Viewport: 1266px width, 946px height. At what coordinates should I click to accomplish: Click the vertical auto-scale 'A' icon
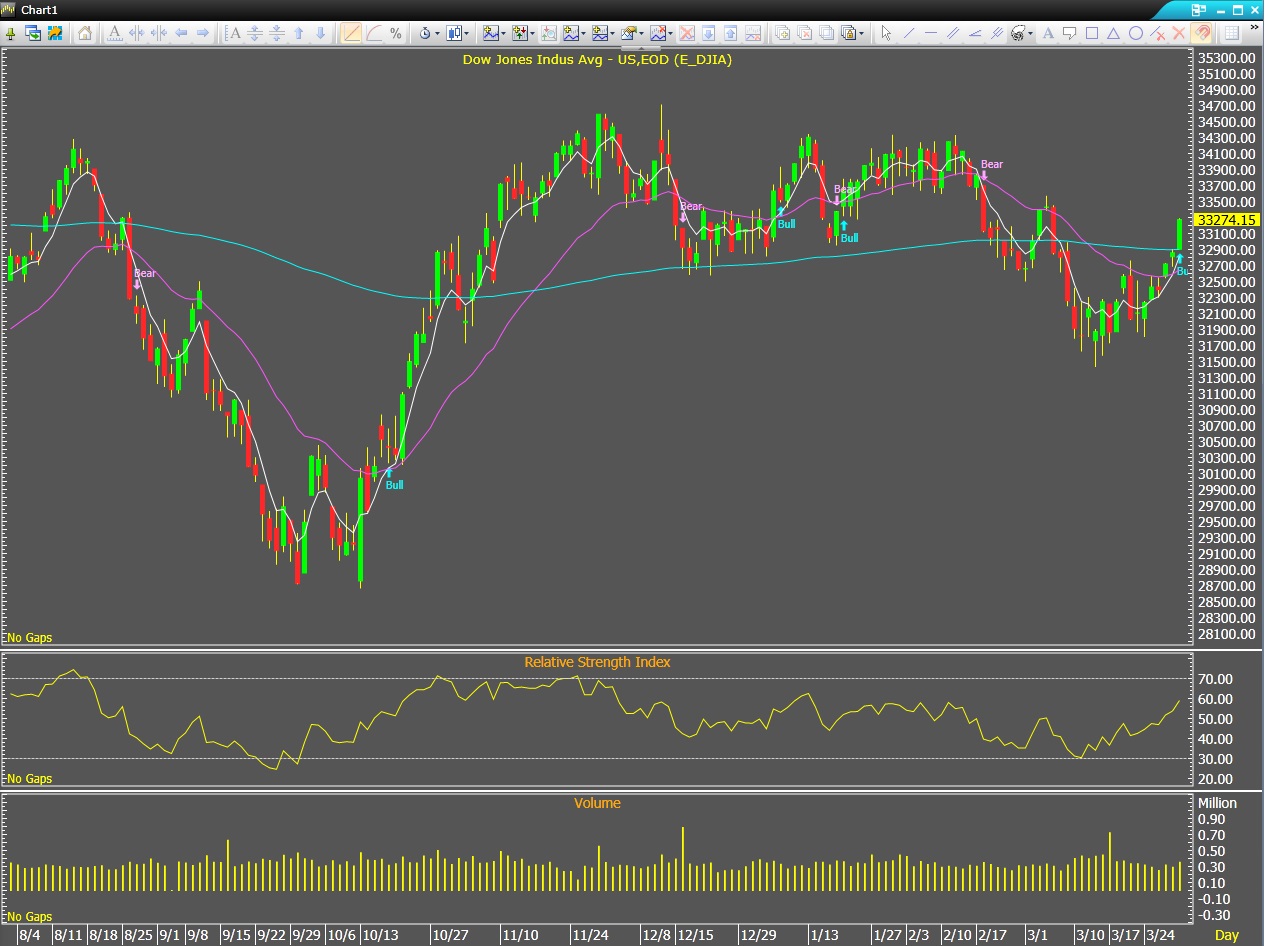click(233, 33)
